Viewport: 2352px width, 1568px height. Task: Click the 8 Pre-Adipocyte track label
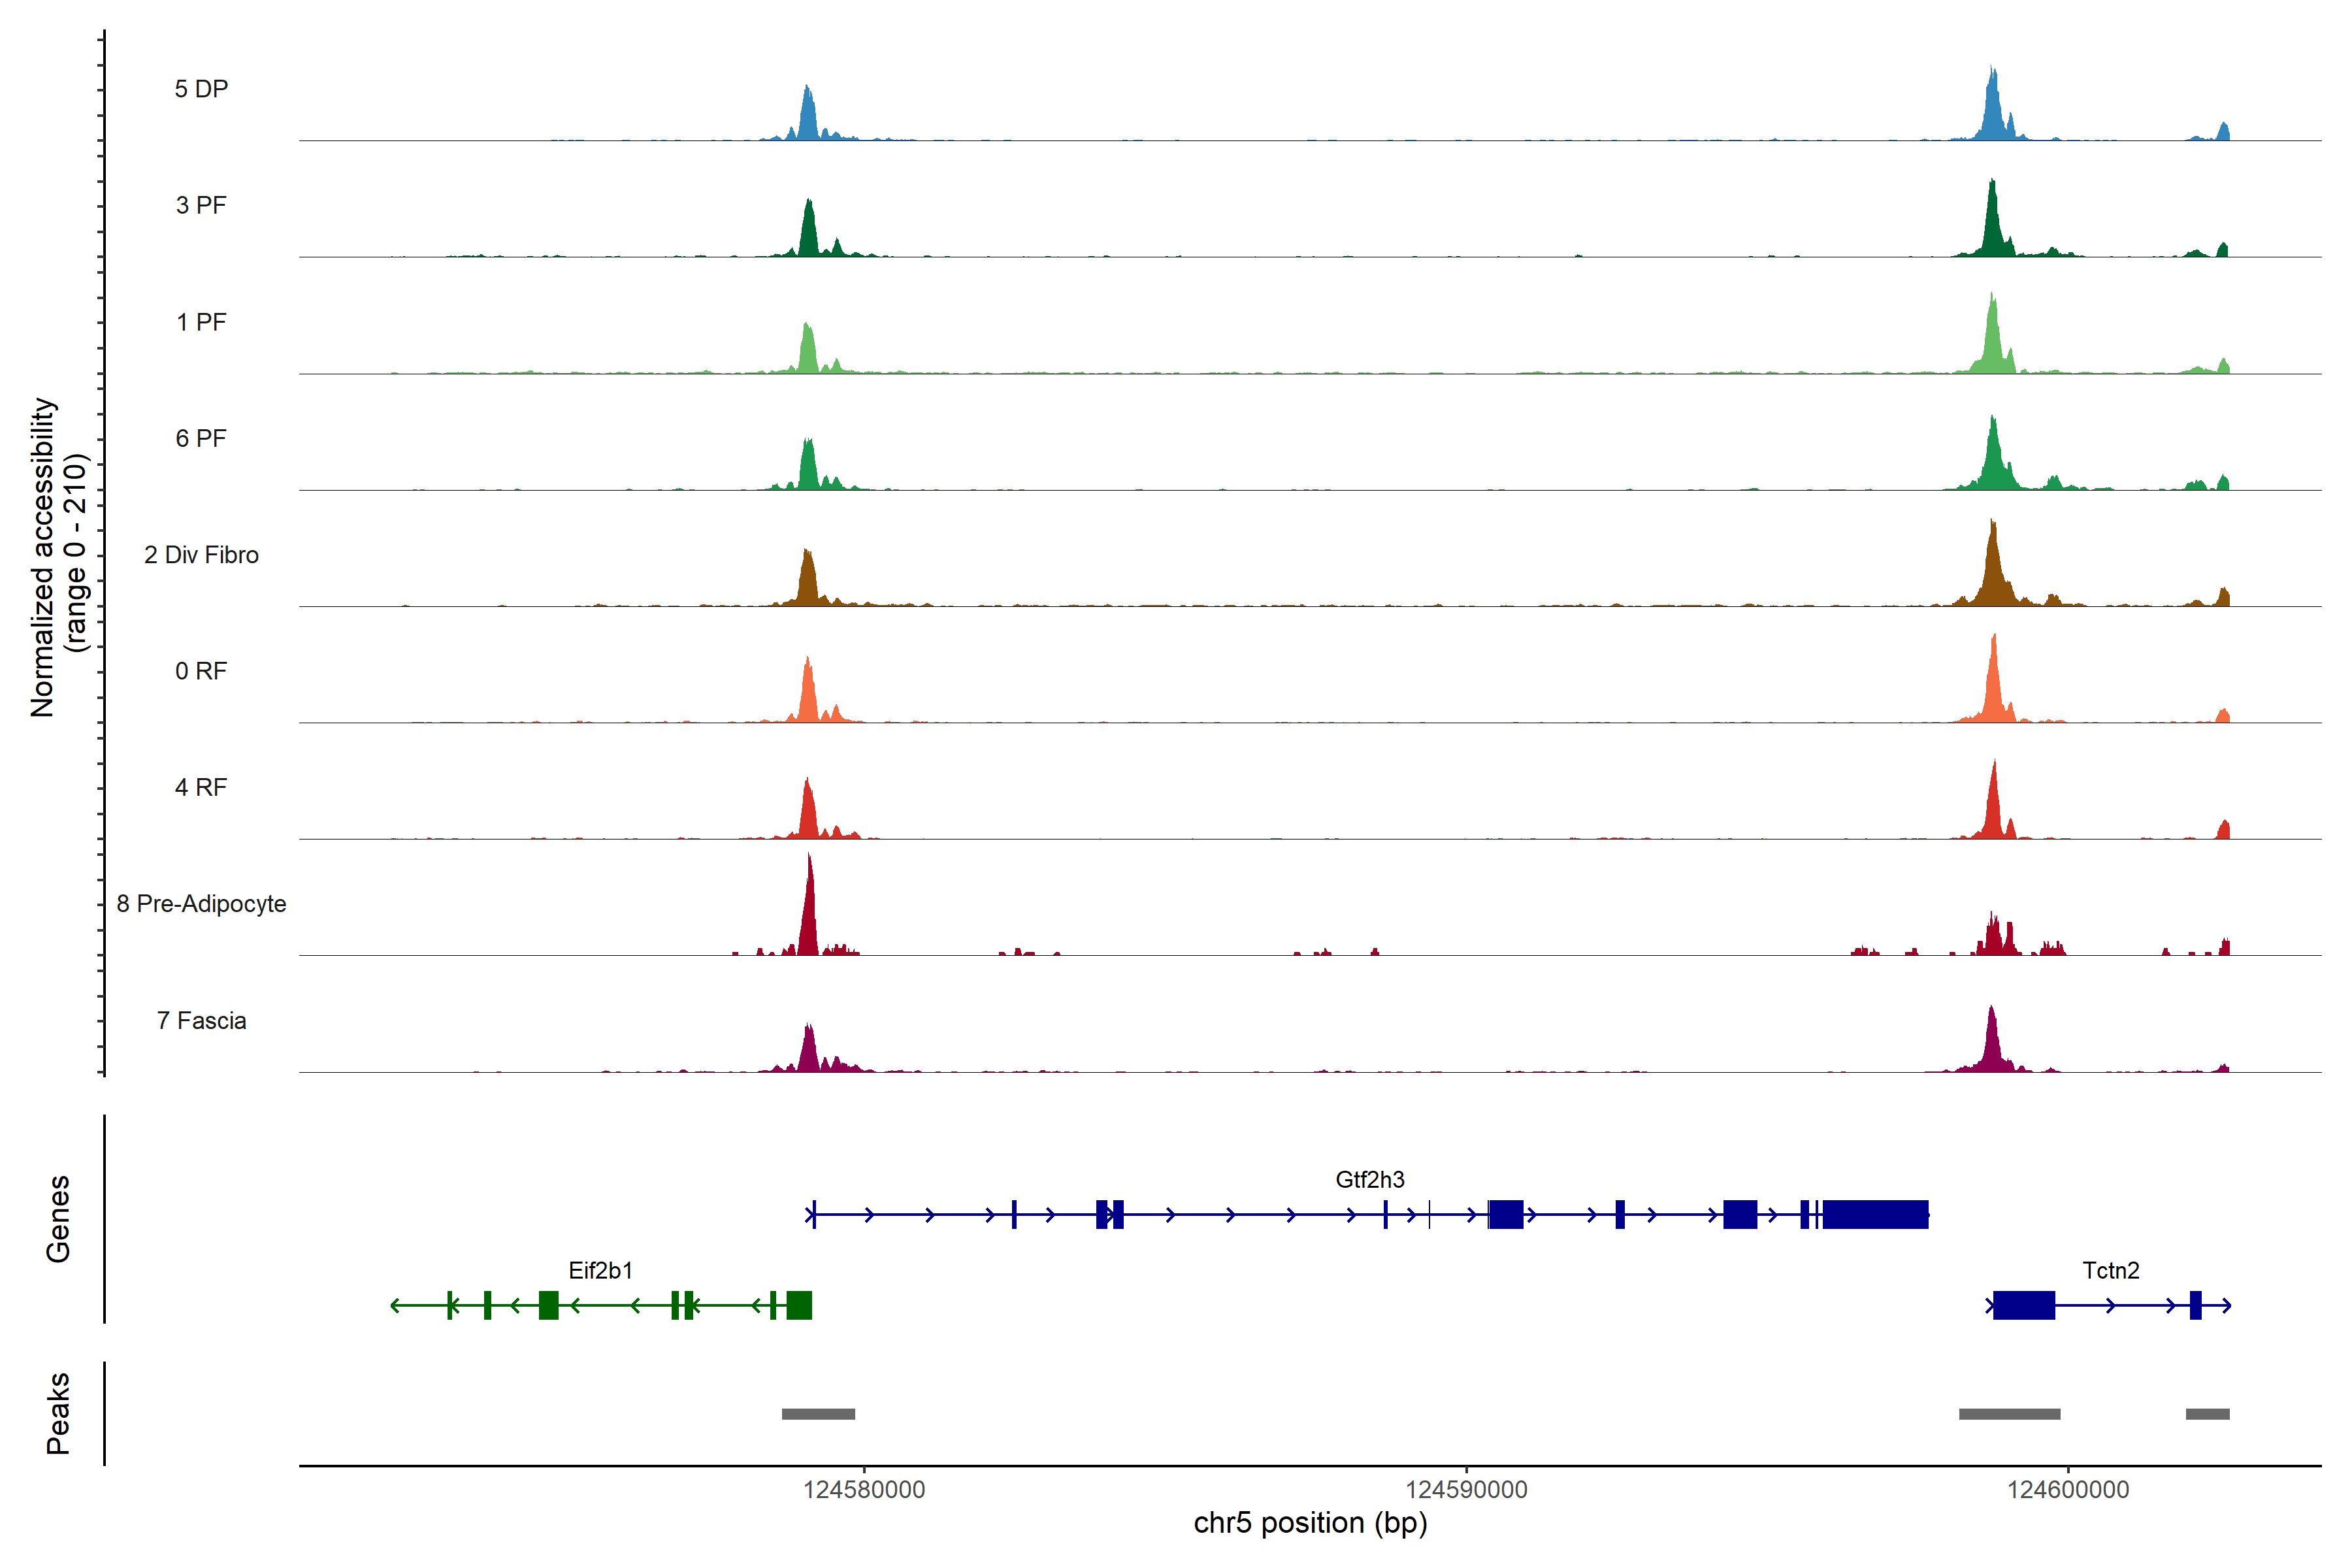201,904
